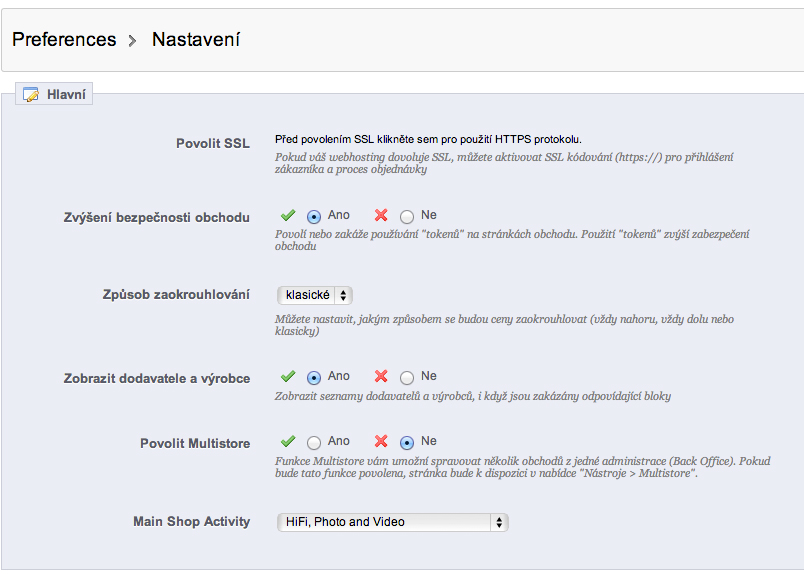Screen dimensions: 804x574
Task: Click red X icon for Povolit Multistore
Action: pyautogui.click(x=381, y=441)
